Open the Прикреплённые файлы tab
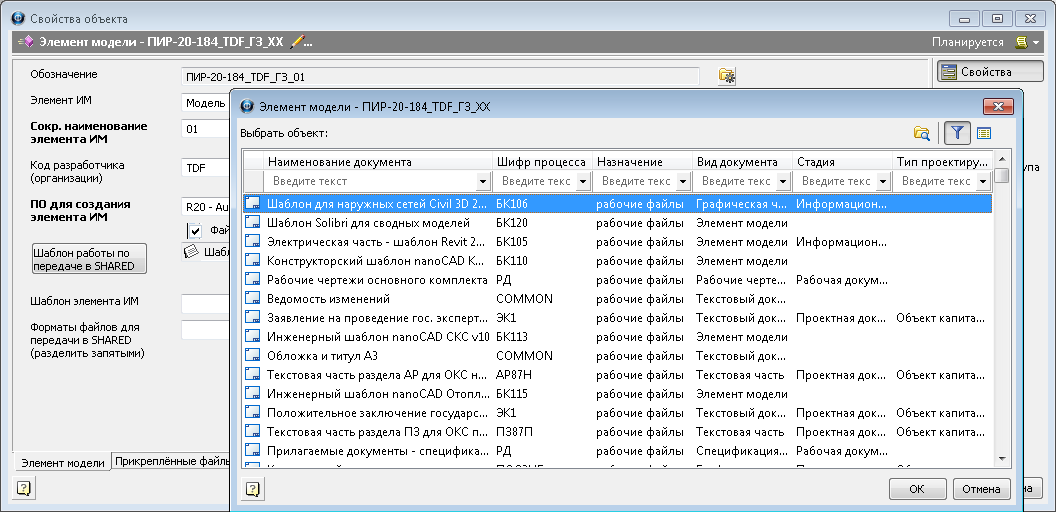1056x512 pixels. coord(171,462)
